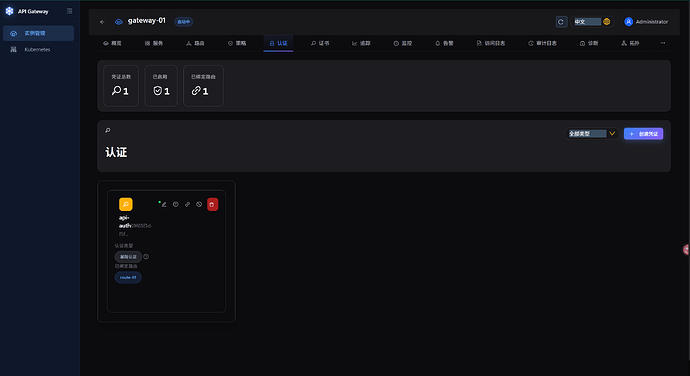
Task: Click the gateway-01 running status badge
Action: pos(184,22)
